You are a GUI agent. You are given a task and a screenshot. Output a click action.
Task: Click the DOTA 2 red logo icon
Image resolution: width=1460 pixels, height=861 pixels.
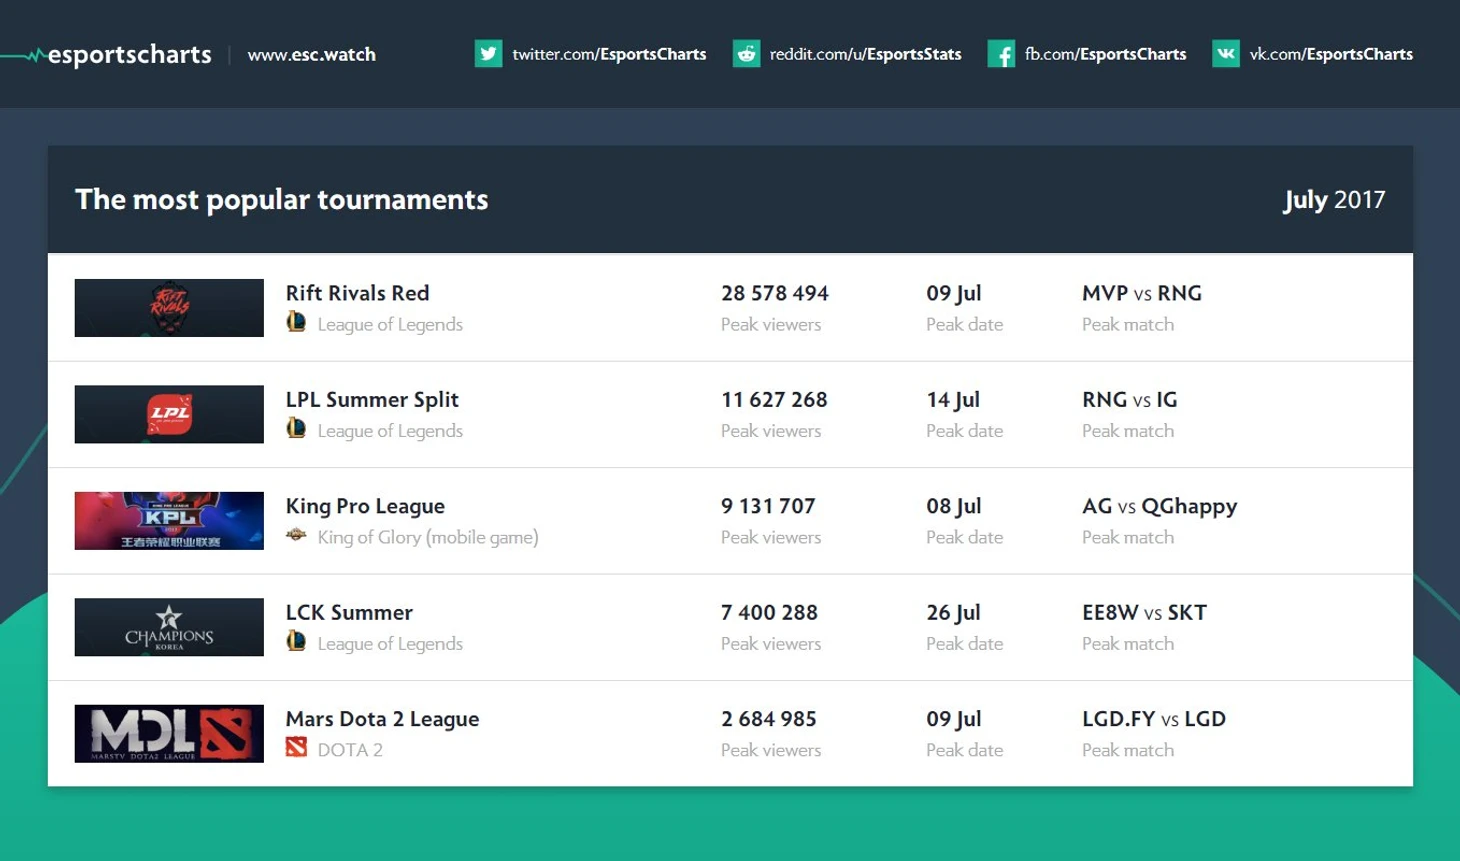click(x=296, y=748)
